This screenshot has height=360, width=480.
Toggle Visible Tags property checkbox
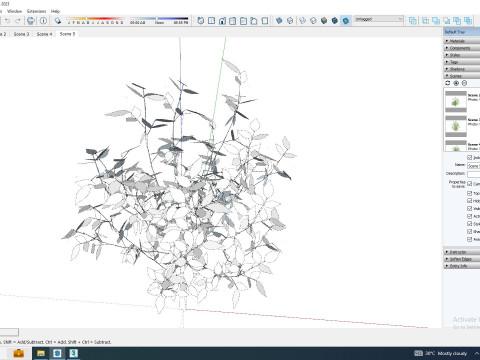[x=470, y=209]
